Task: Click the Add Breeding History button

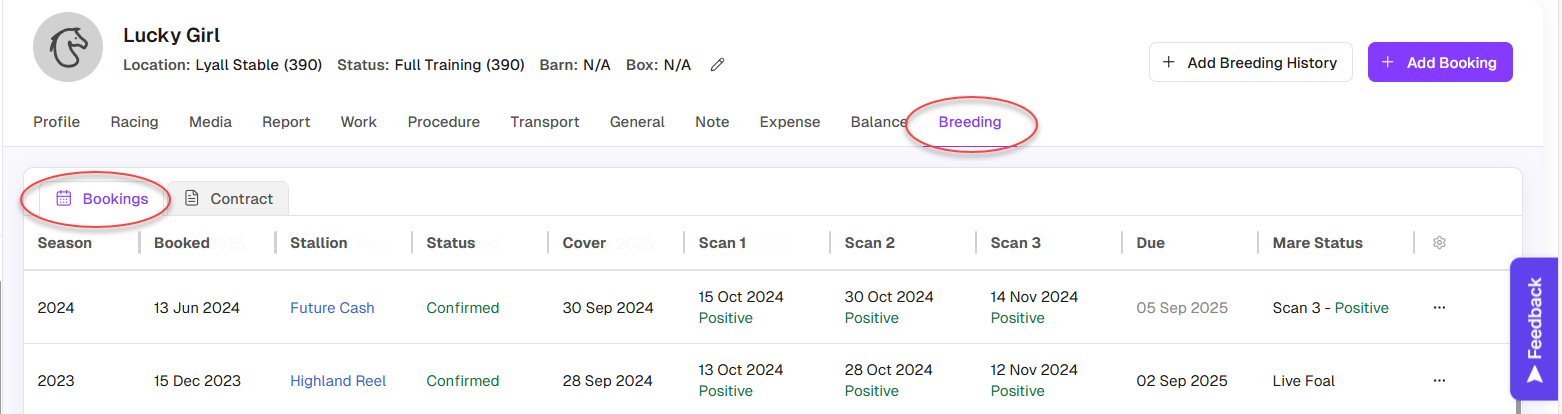Action: (x=1250, y=62)
